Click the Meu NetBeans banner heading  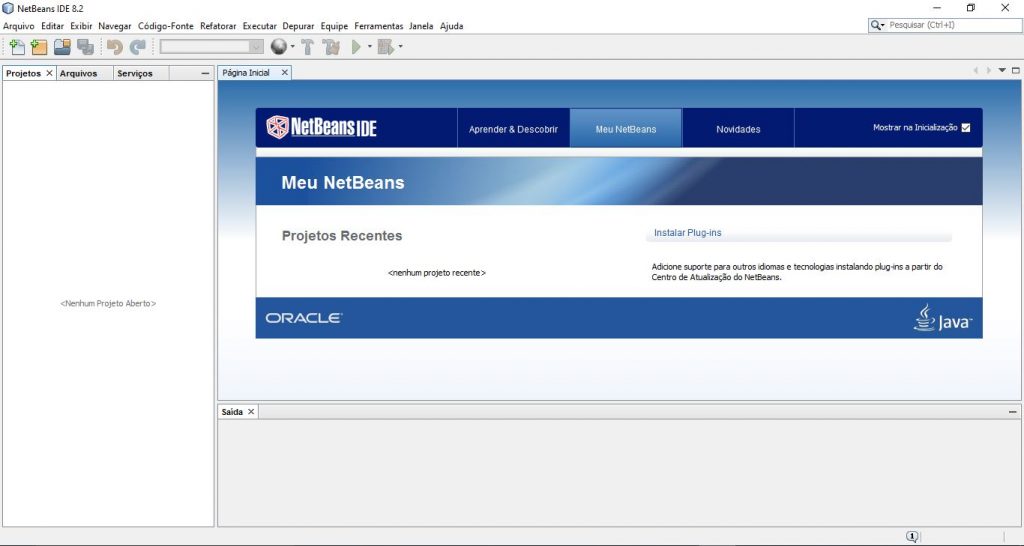click(x=343, y=182)
